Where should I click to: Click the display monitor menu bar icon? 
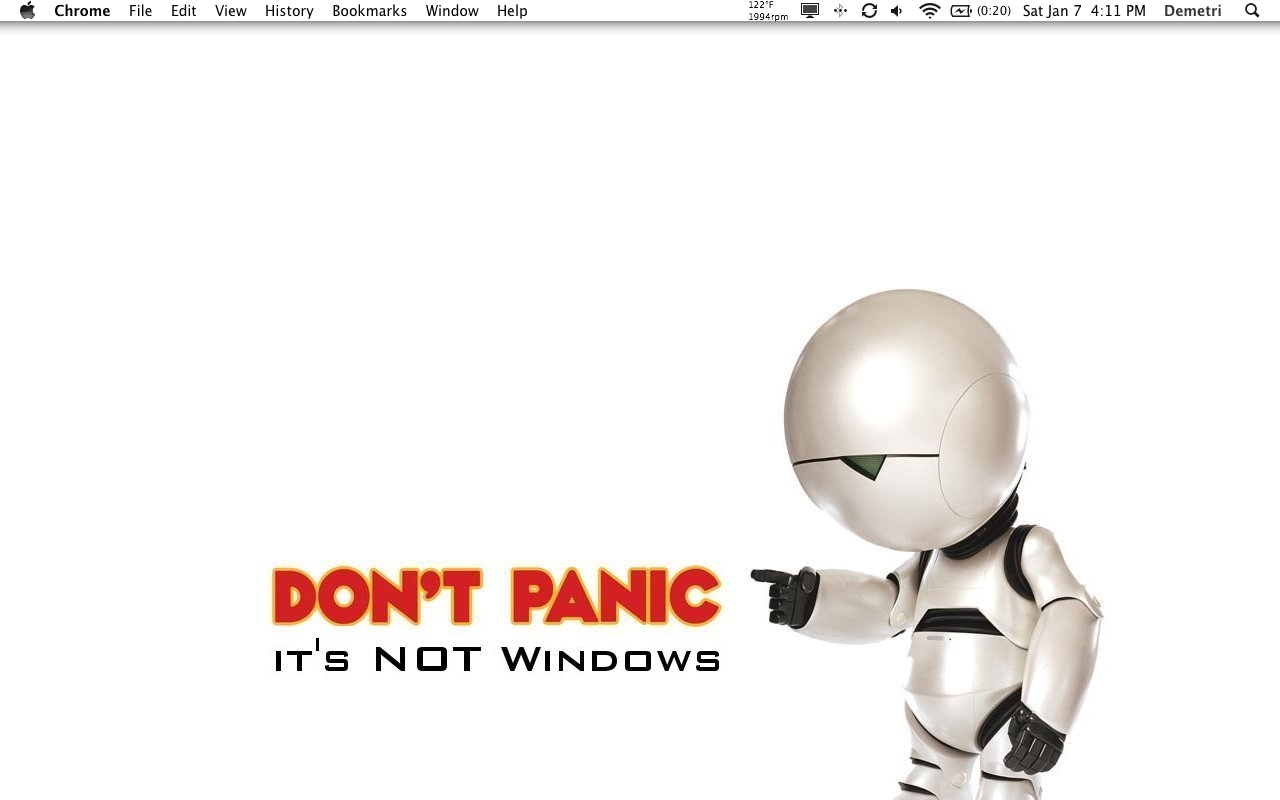[x=810, y=11]
